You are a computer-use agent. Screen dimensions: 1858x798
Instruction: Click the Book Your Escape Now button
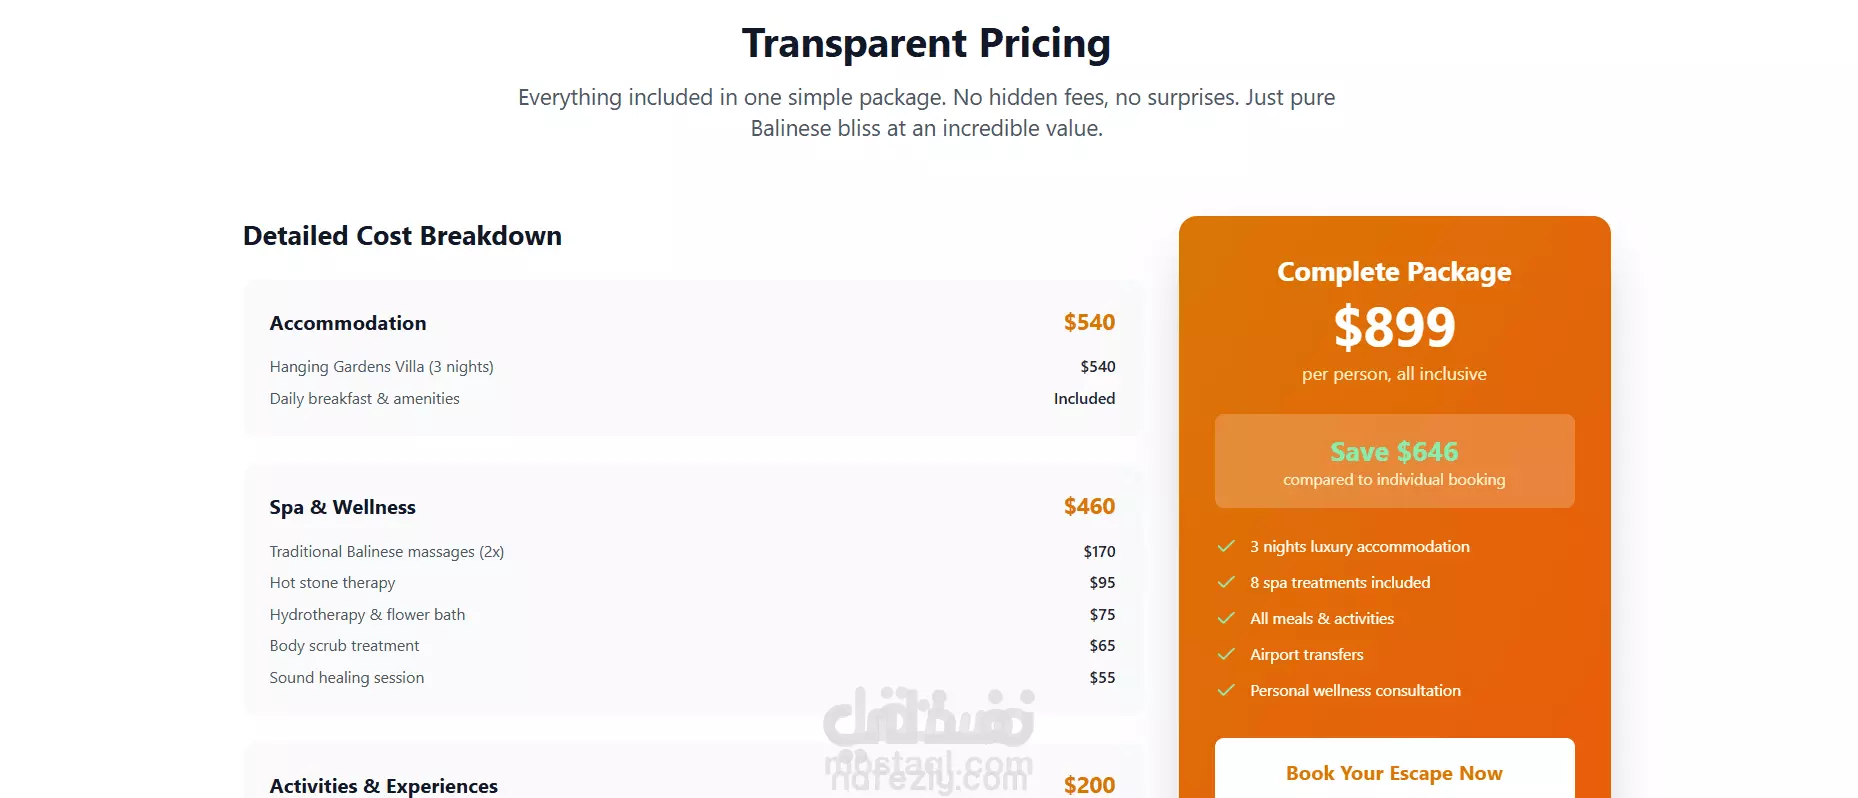(x=1394, y=772)
